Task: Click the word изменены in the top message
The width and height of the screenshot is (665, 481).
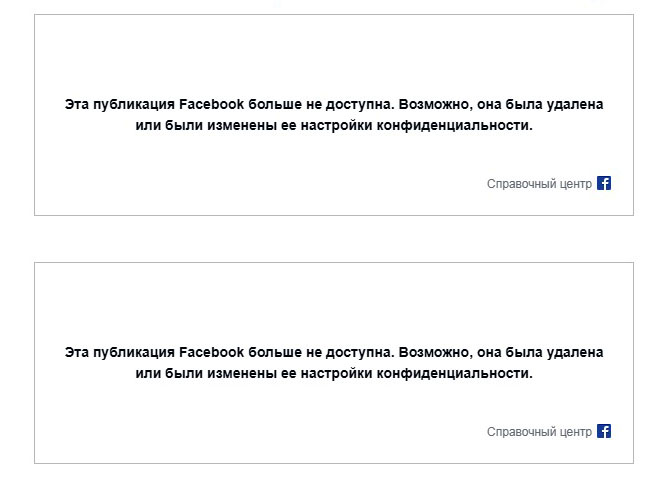Action: (x=244, y=126)
